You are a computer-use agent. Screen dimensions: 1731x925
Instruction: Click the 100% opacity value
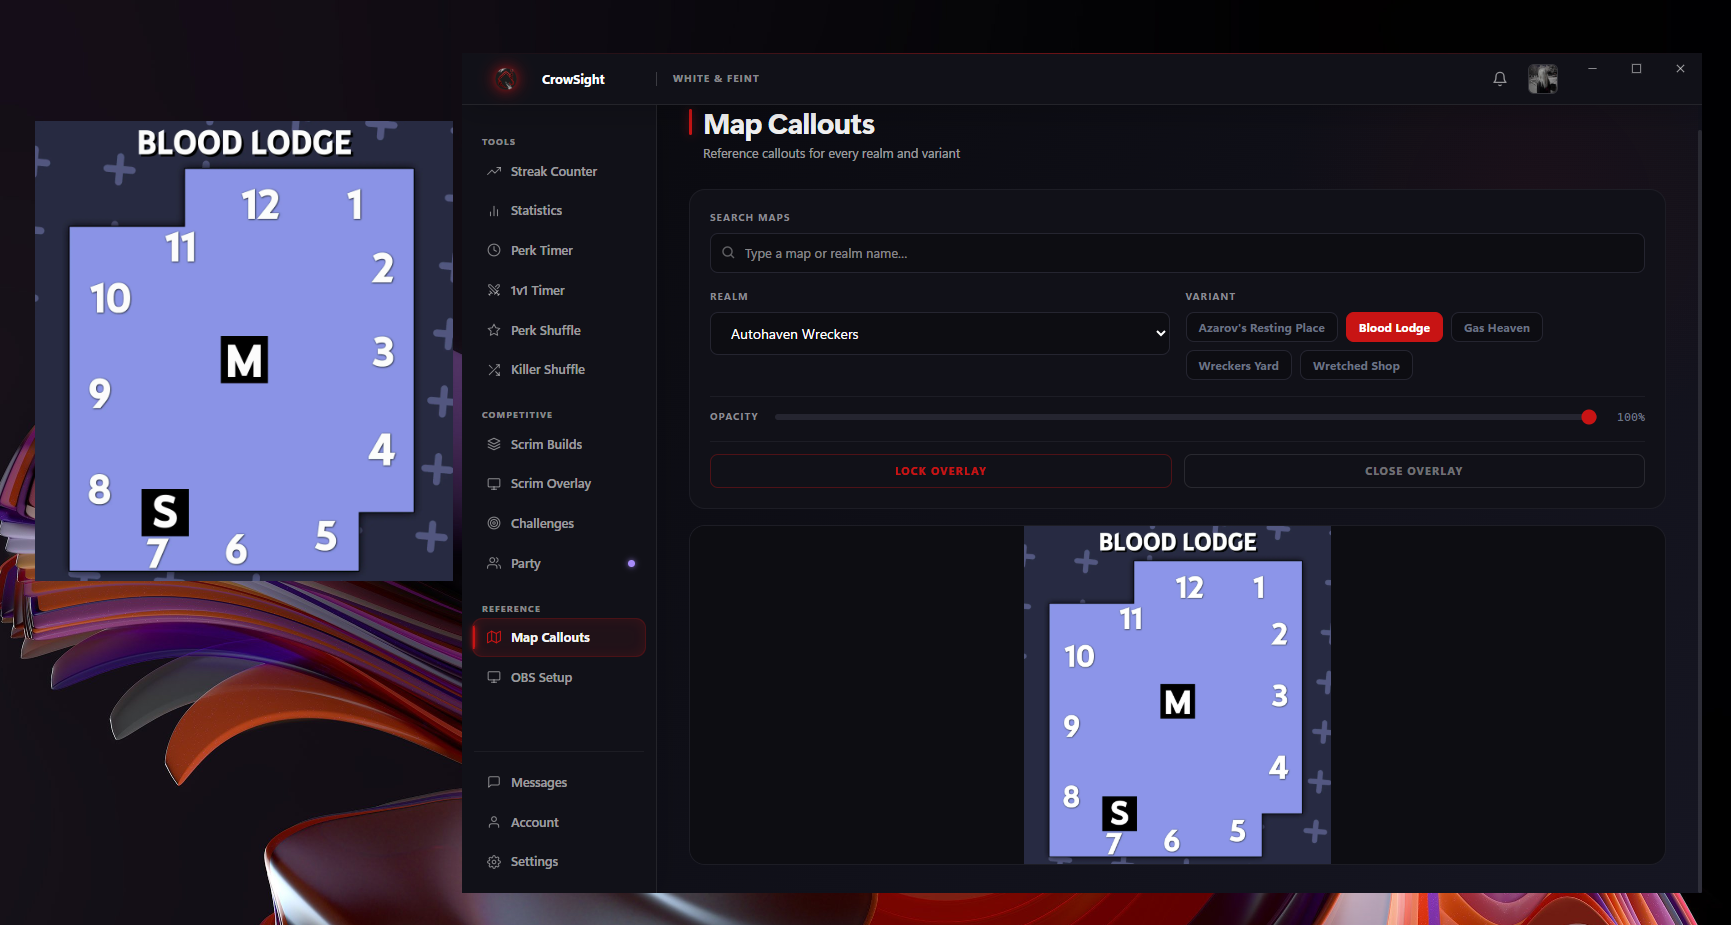[x=1630, y=417]
